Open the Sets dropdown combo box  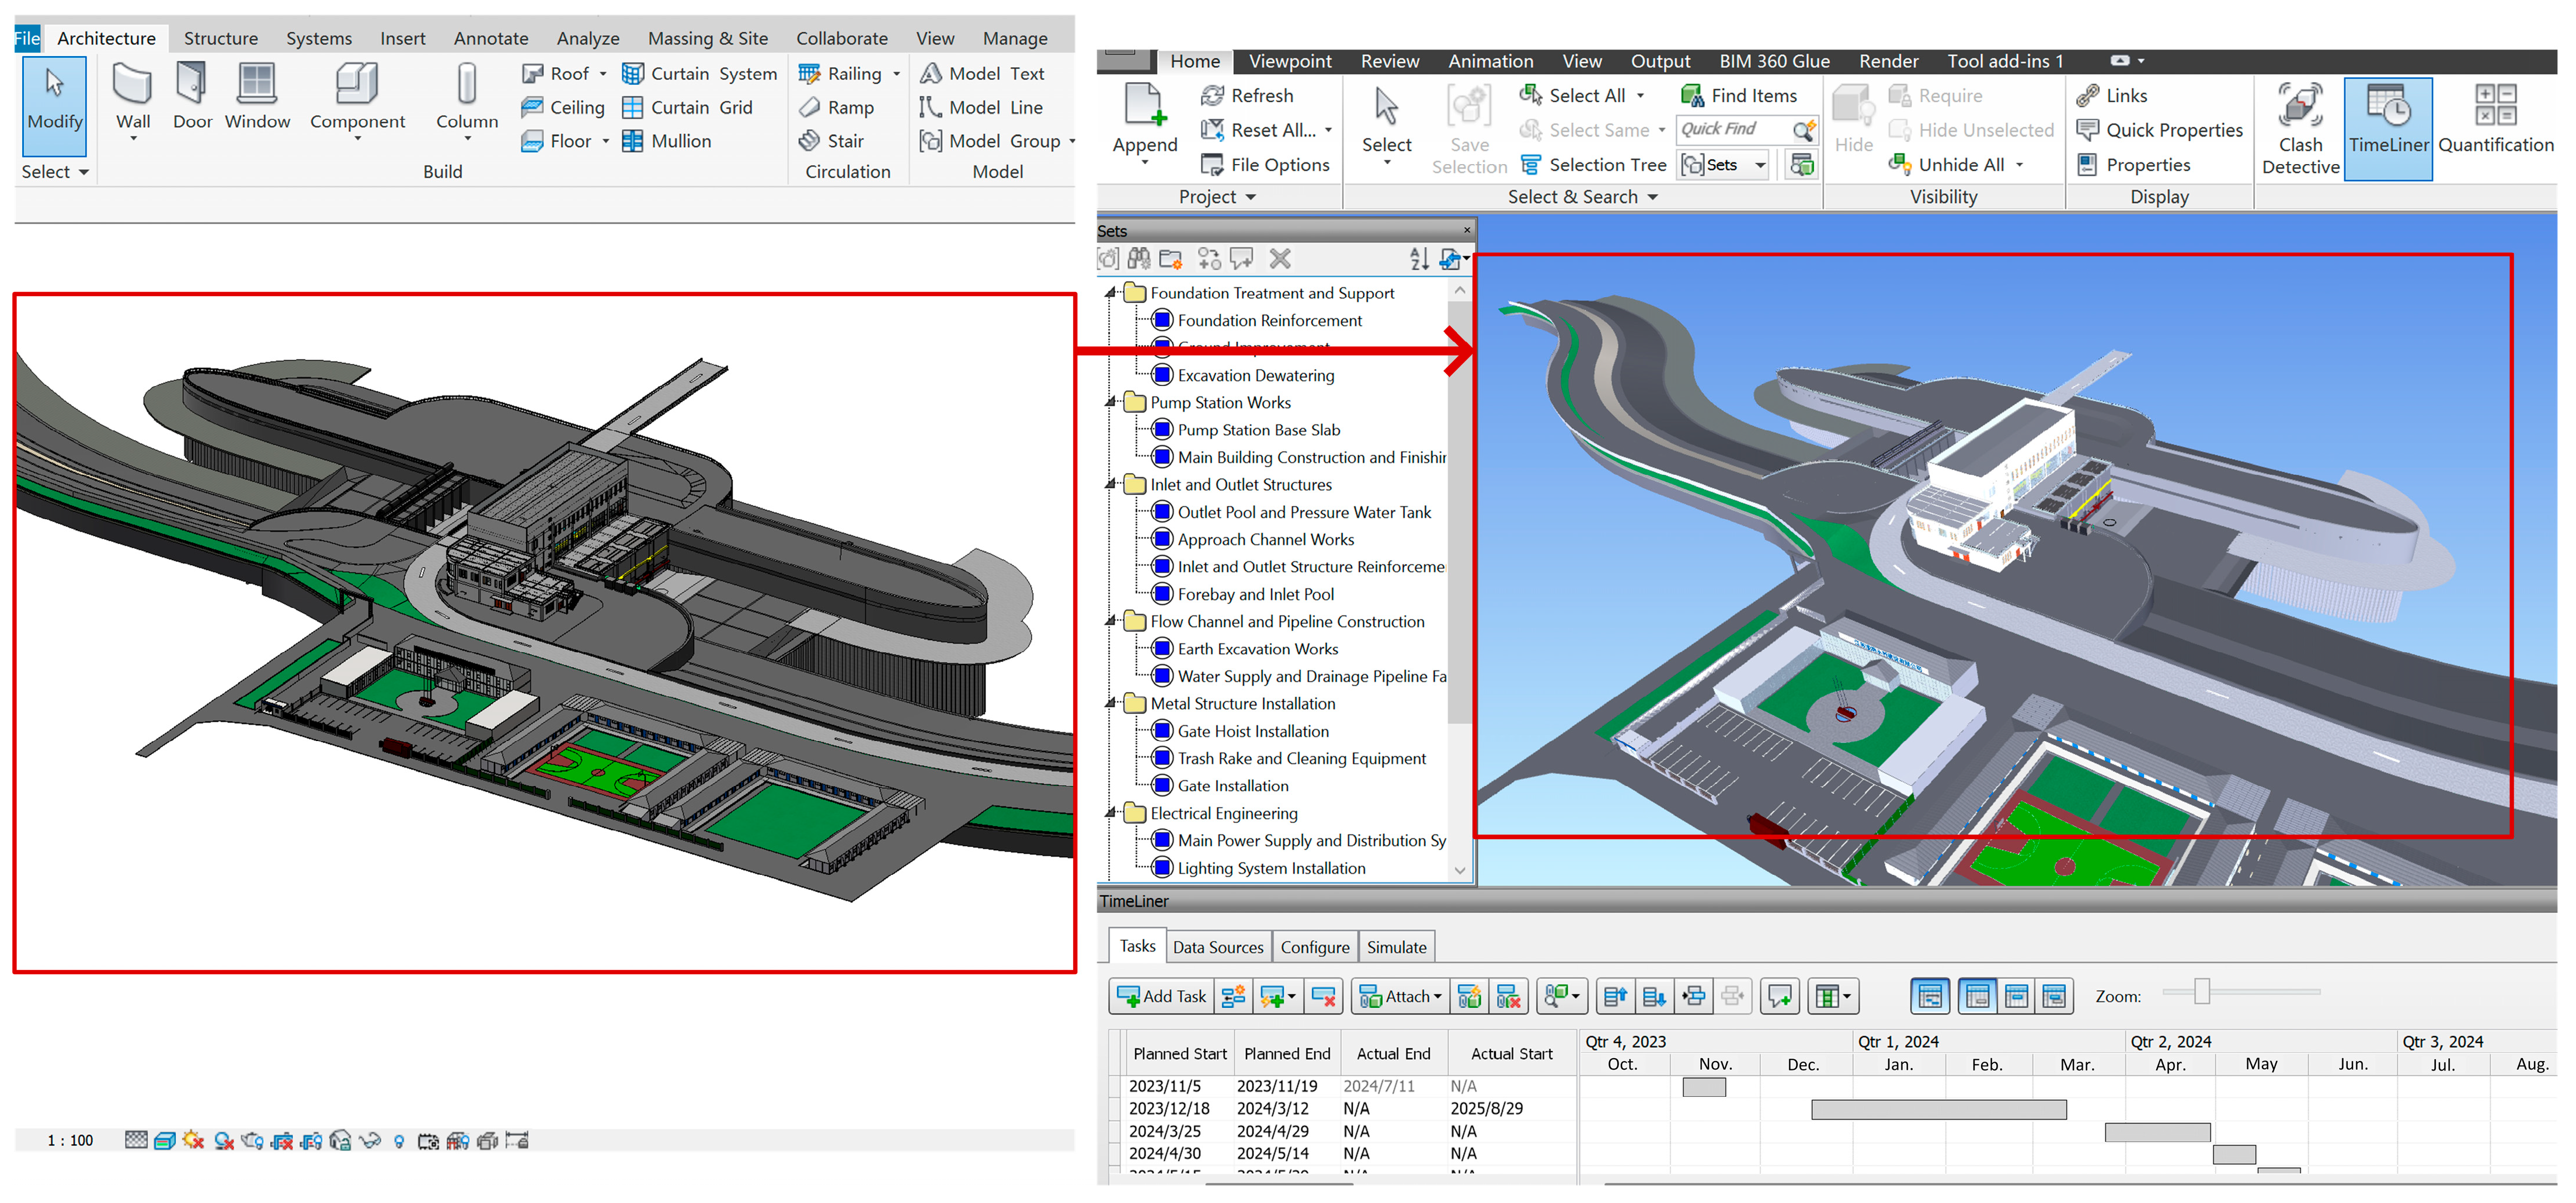(x=1760, y=165)
